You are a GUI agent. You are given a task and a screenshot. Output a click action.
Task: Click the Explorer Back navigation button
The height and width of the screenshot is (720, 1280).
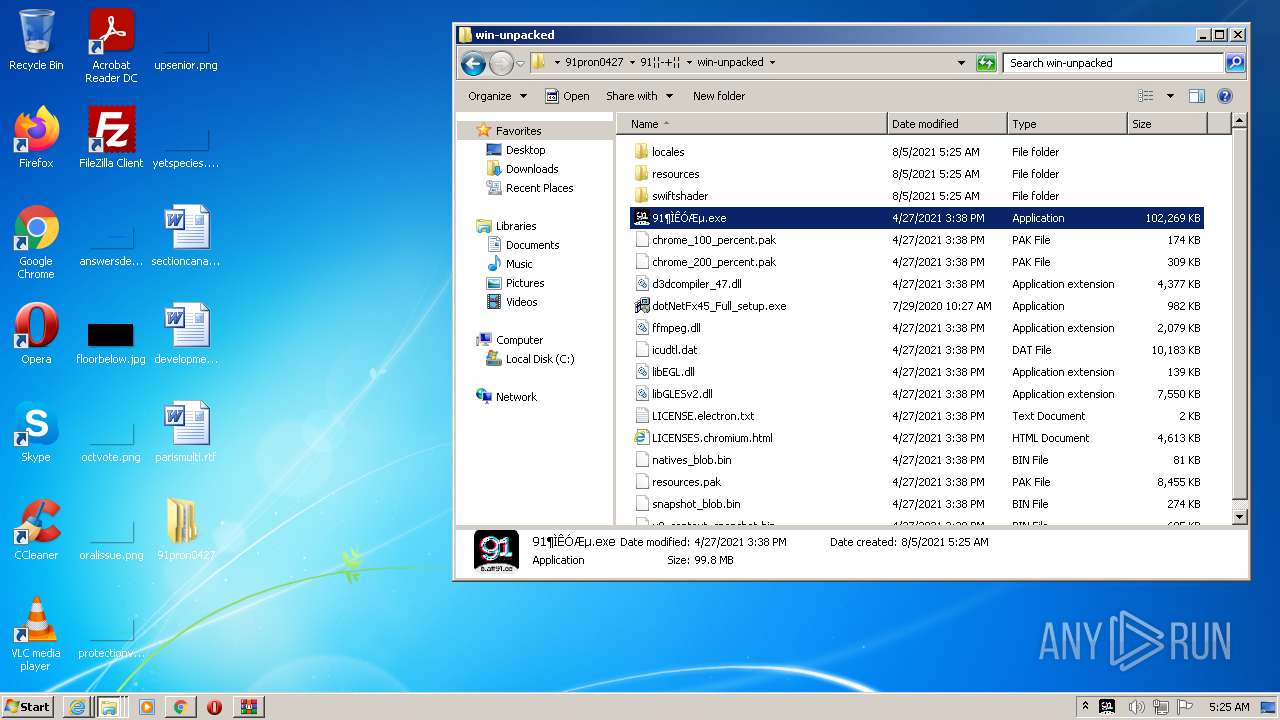coord(473,63)
